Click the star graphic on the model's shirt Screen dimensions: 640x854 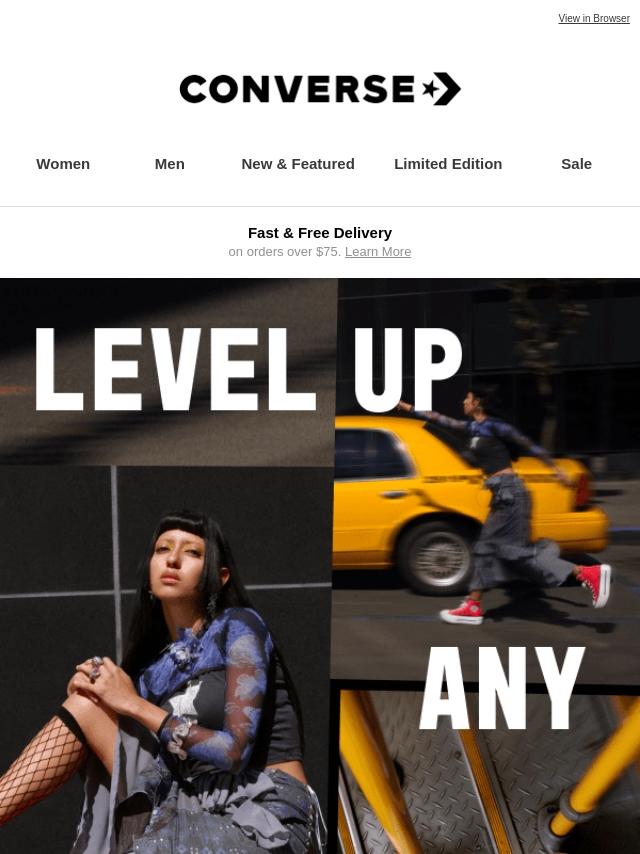(x=185, y=701)
